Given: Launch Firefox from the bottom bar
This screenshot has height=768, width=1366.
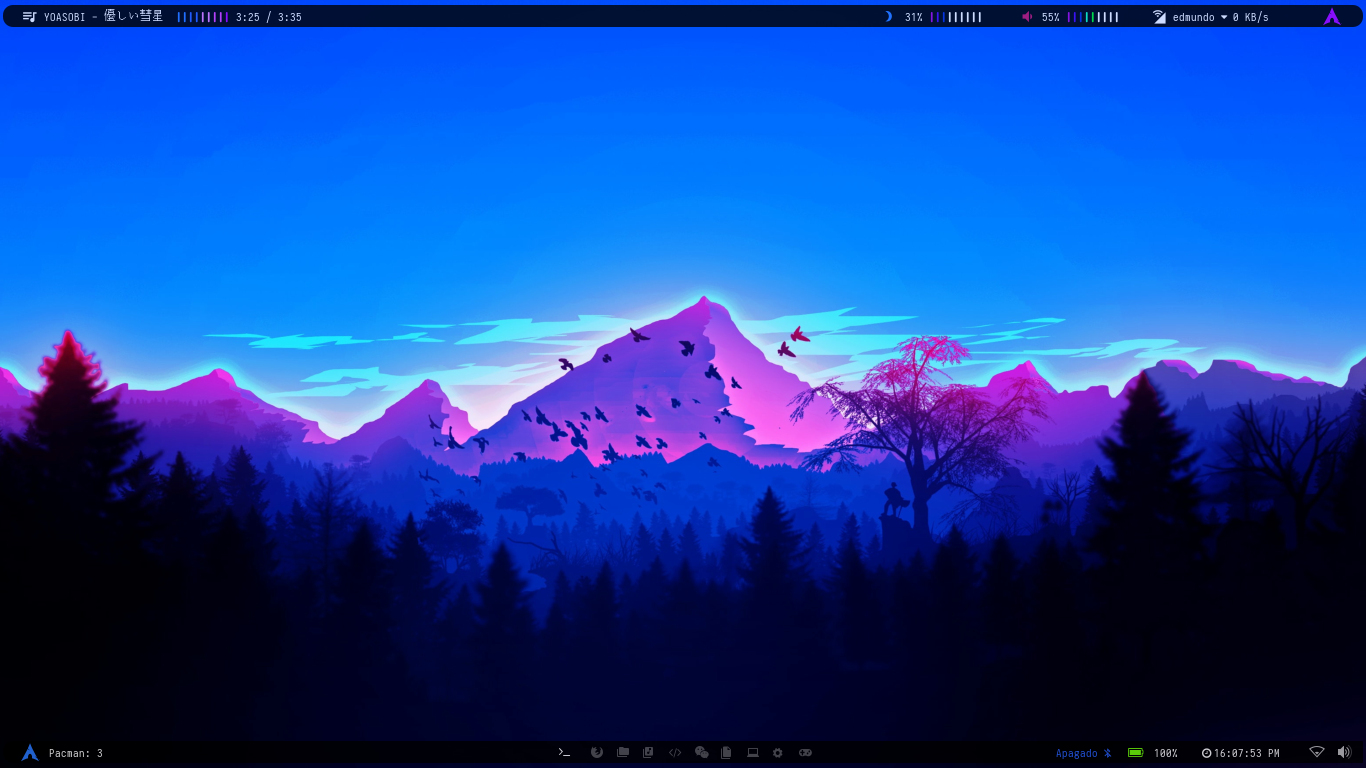Looking at the screenshot, I should [597, 753].
